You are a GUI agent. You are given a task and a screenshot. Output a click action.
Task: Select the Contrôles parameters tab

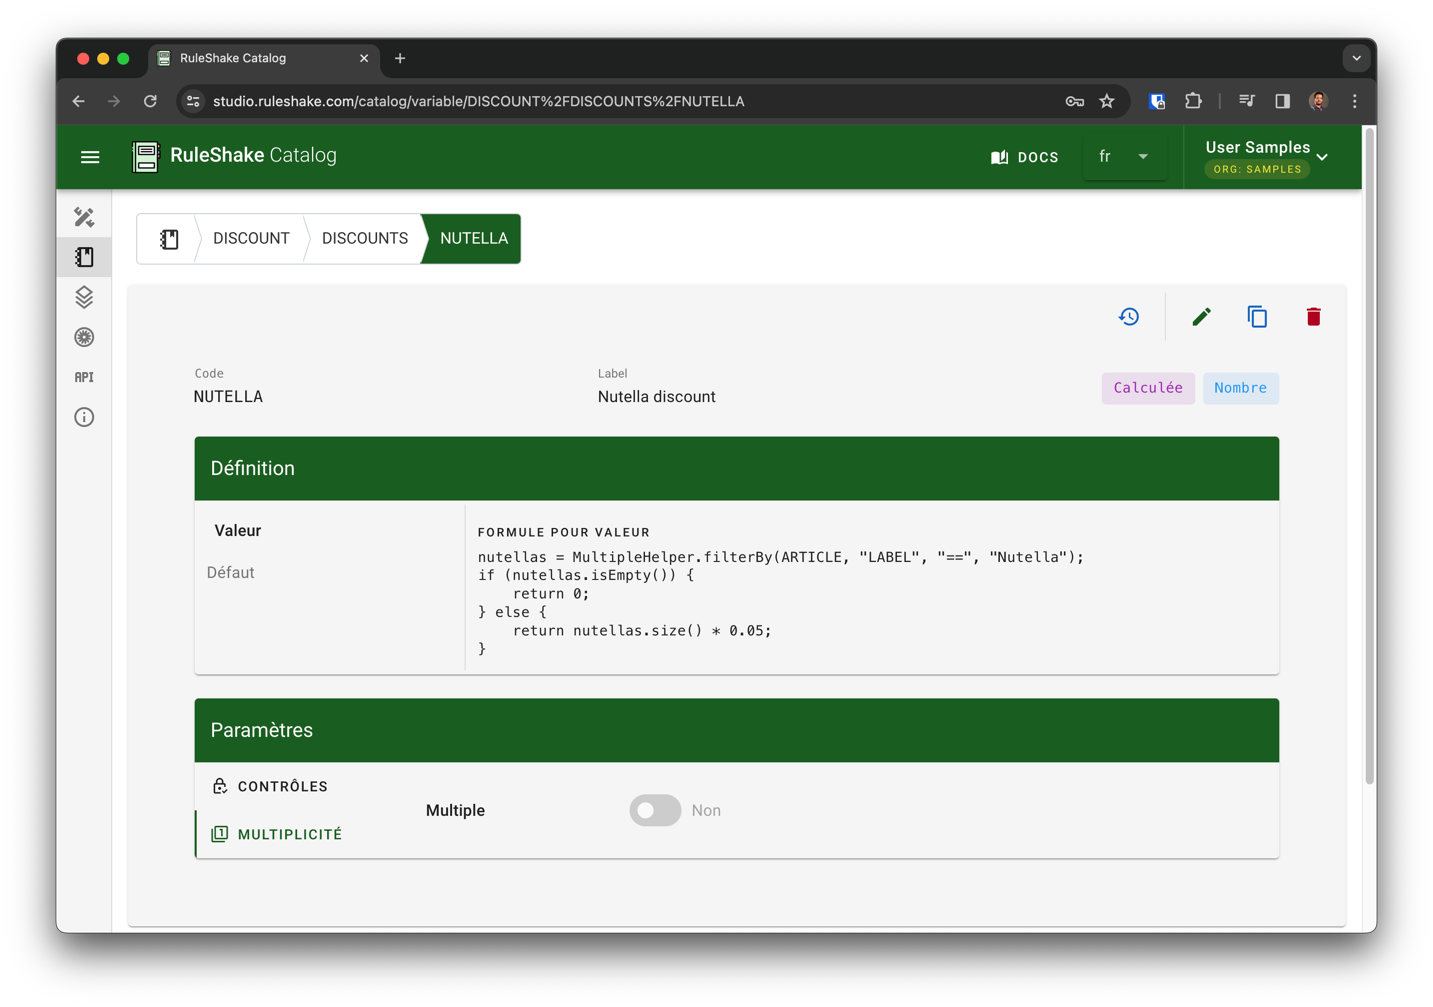click(282, 786)
